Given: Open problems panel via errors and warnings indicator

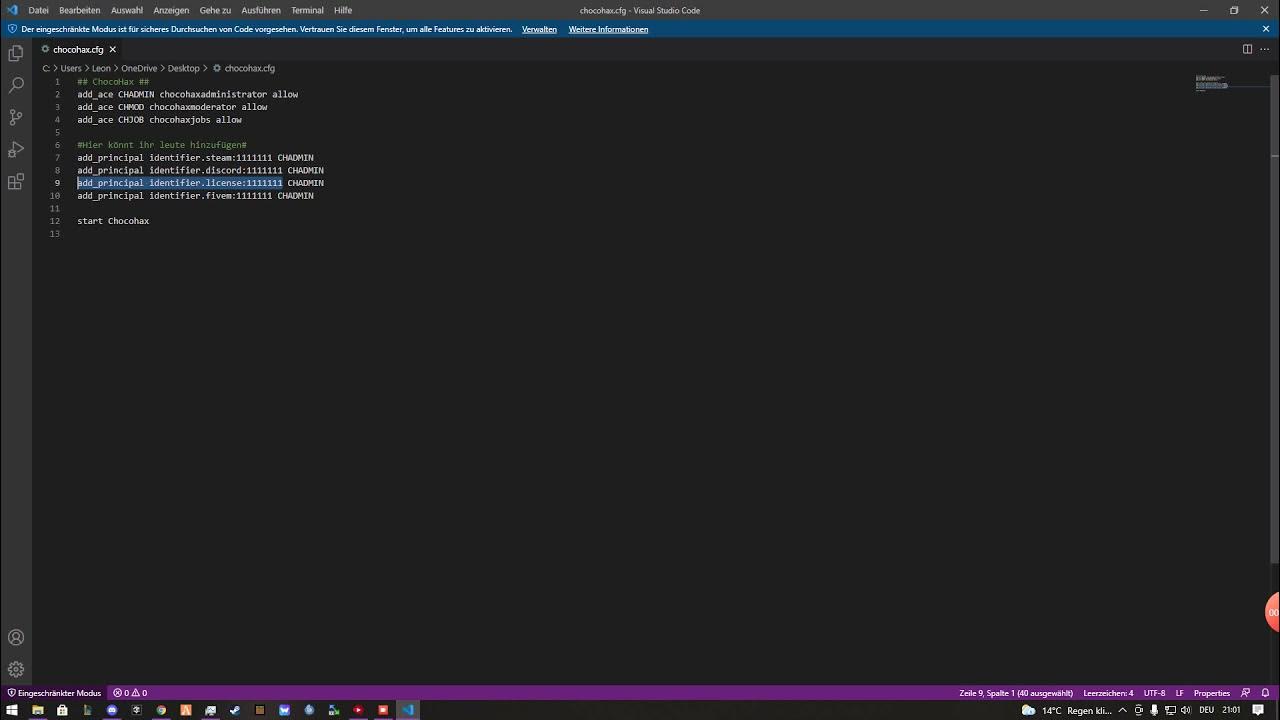Looking at the screenshot, I should 130,693.
